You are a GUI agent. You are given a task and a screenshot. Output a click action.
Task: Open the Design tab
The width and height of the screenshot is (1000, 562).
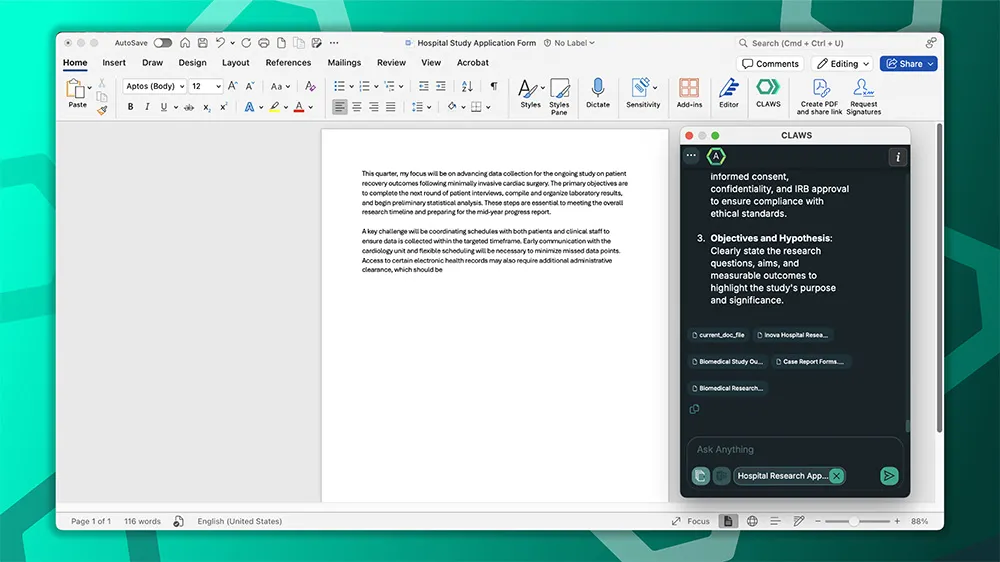(x=192, y=63)
